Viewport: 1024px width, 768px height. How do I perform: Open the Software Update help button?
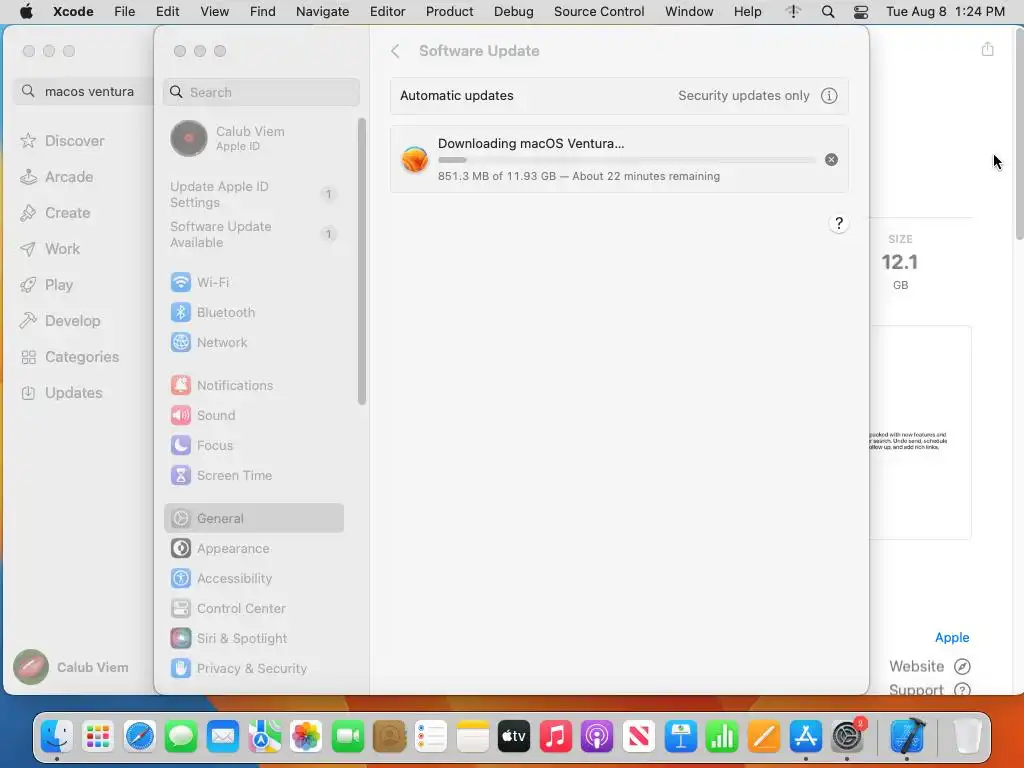(x=839, y=223)
